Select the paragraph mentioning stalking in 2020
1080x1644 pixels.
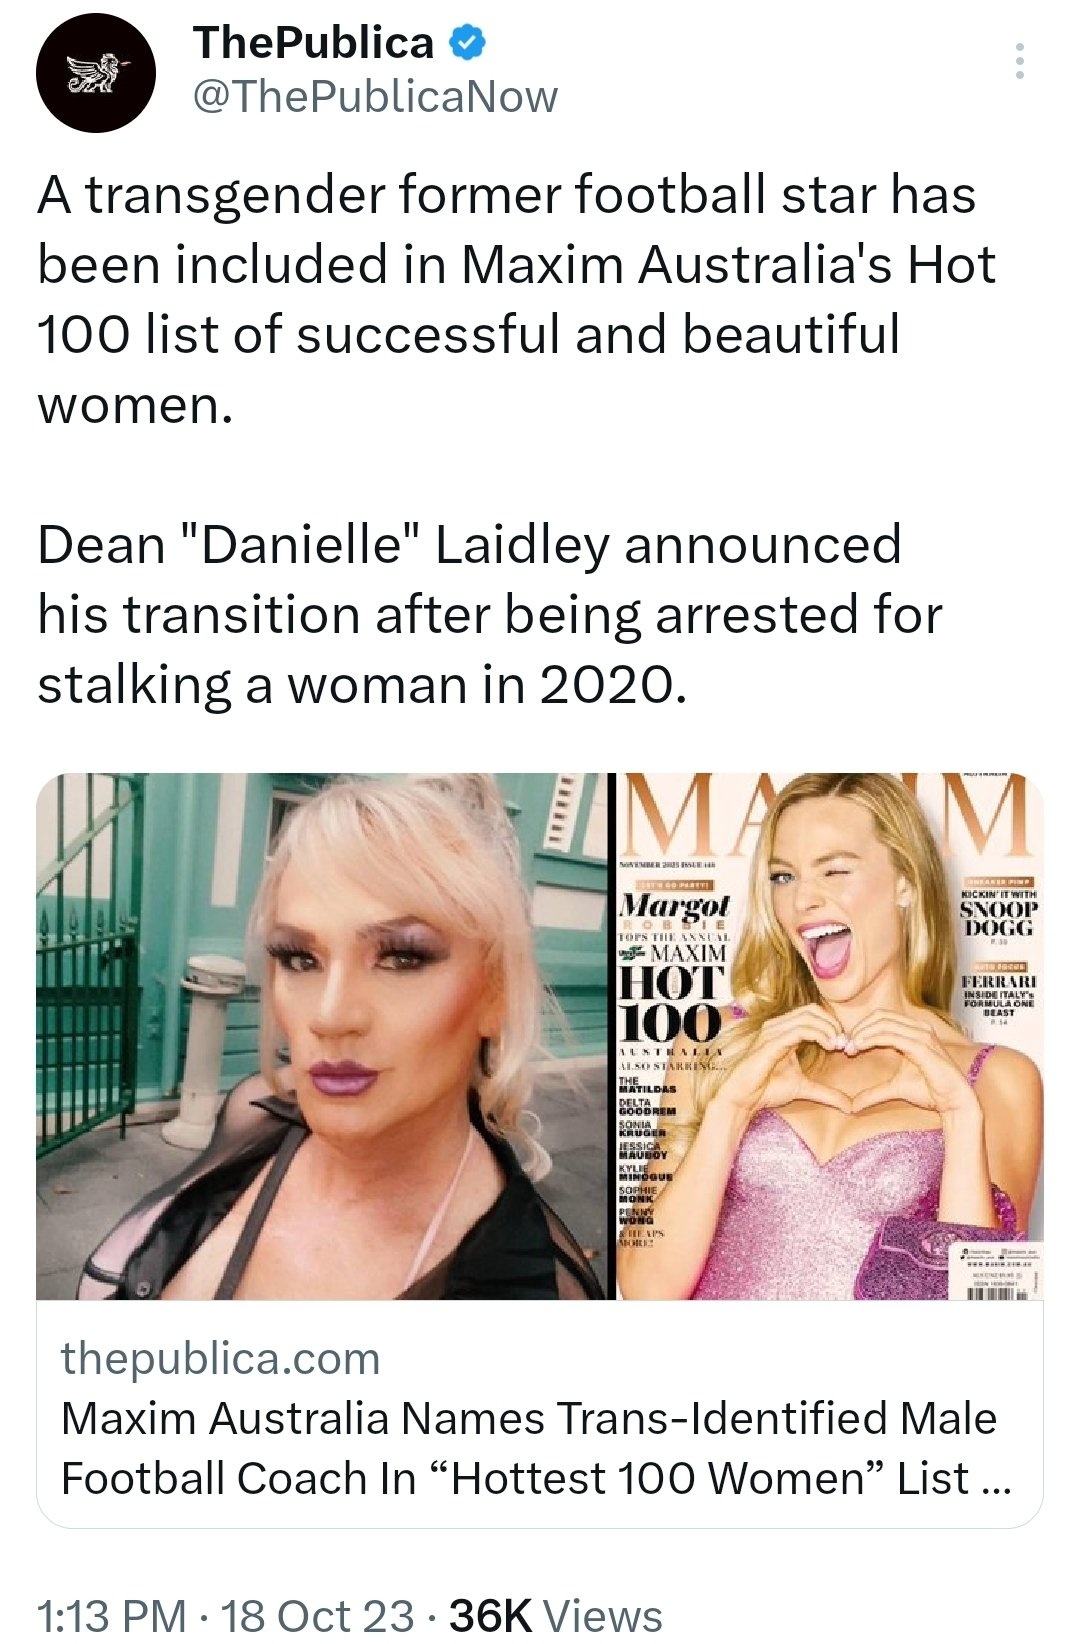[490, 615]
